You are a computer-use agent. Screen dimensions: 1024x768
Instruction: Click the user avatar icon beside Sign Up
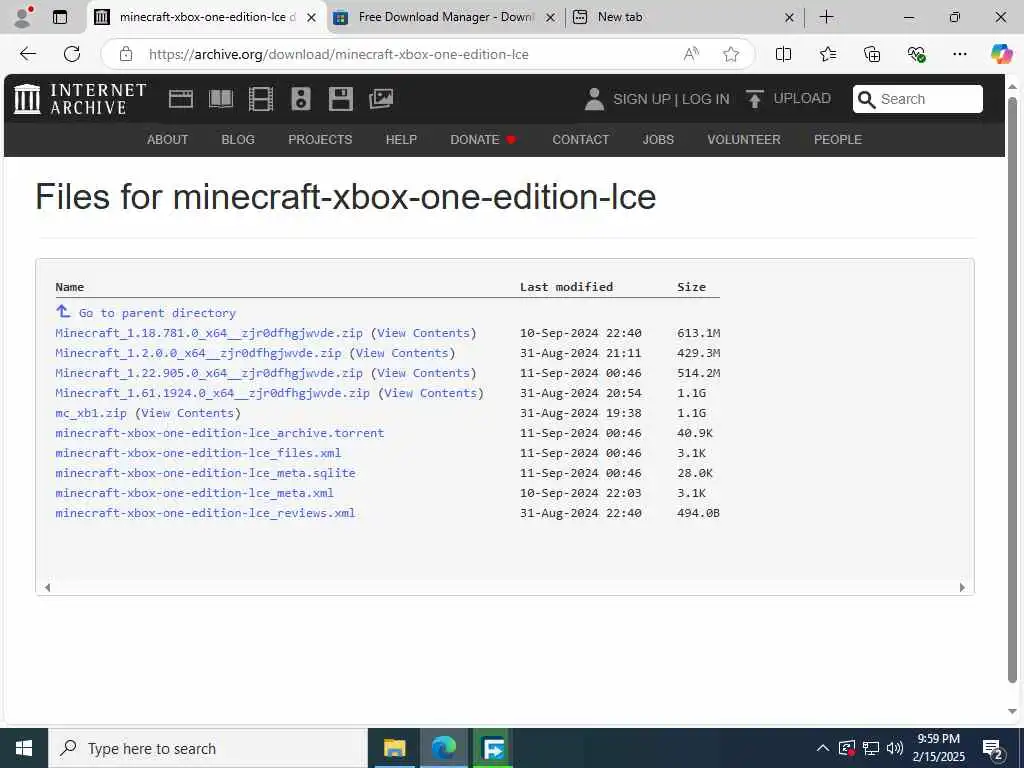(594, 99)
